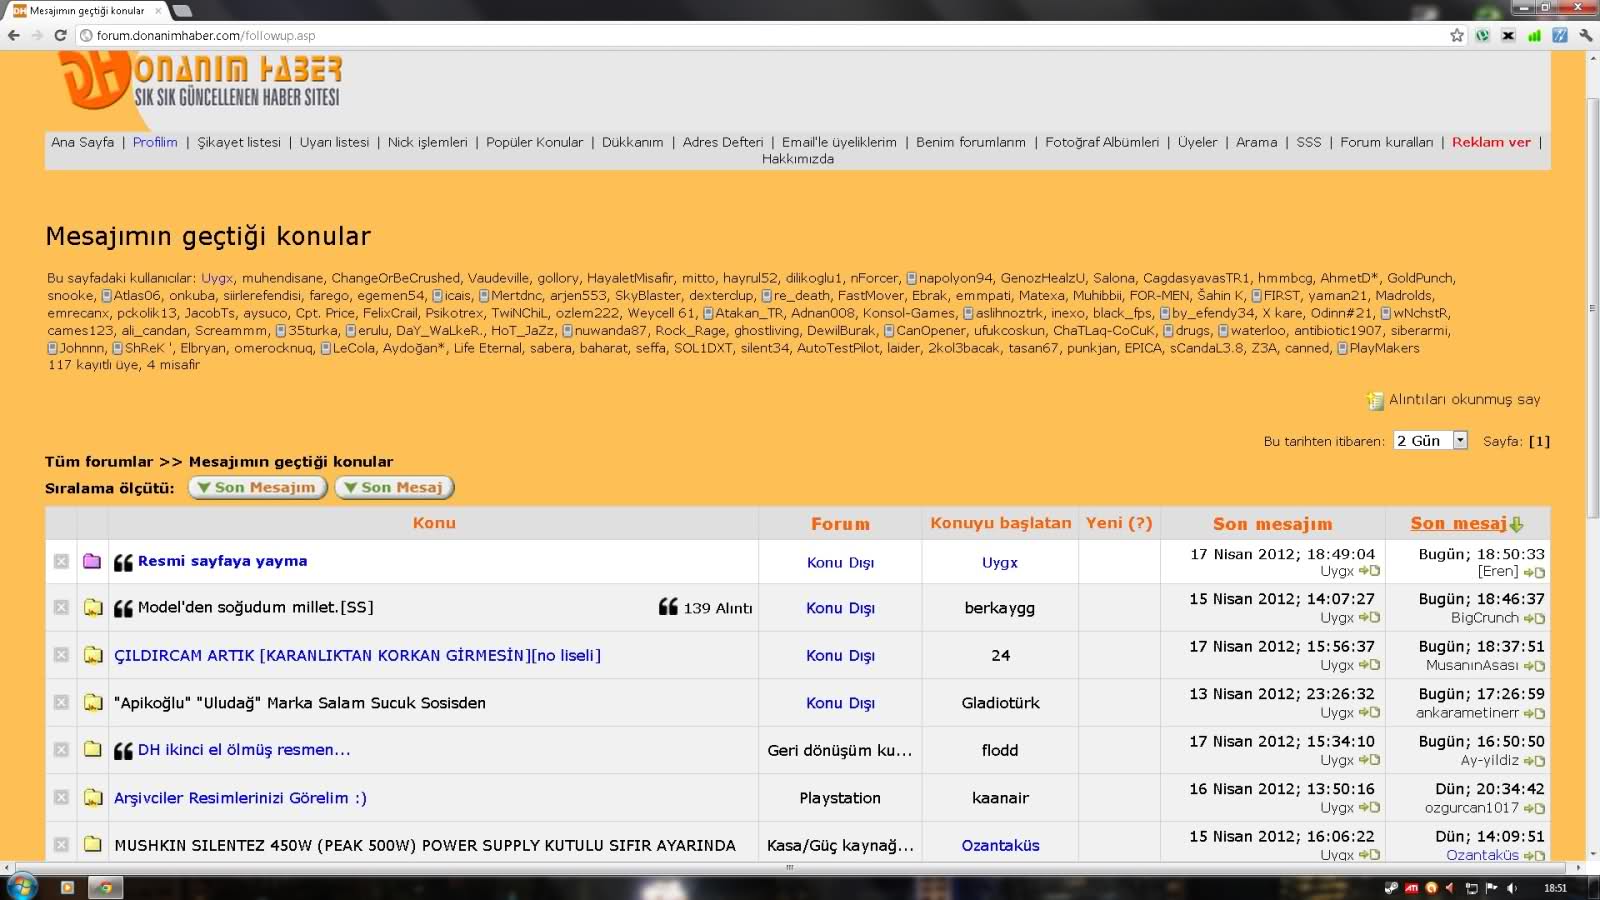The height and width of the screenshot is (900, 1600).
Task: Click Uygx in the users list
Action: [217, 278]
